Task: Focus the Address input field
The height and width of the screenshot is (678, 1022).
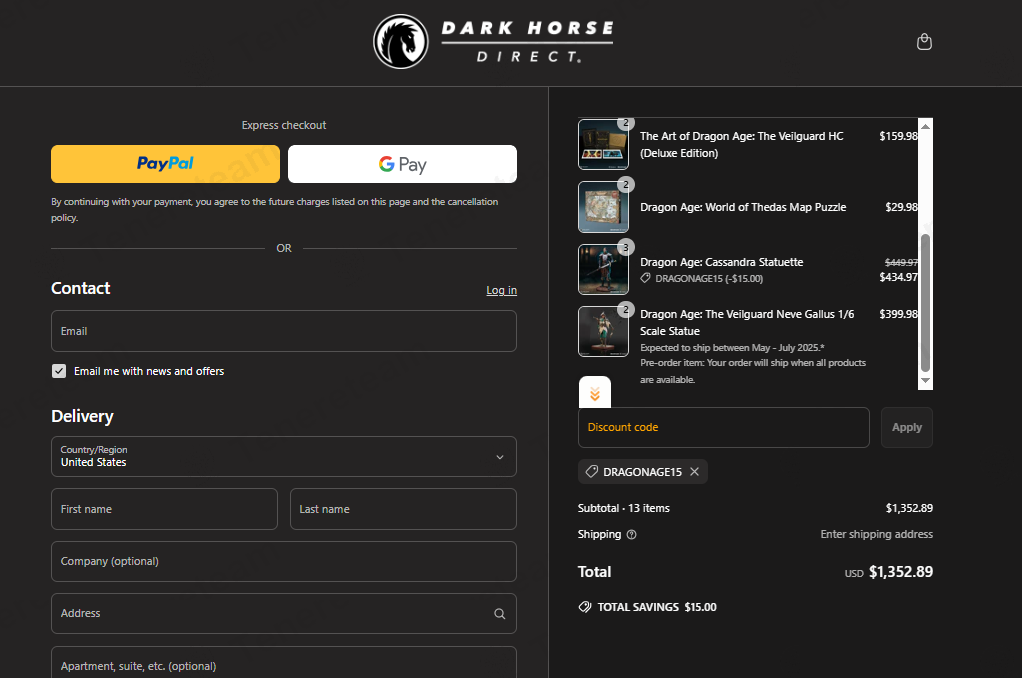Action: (x=284, y=613)
